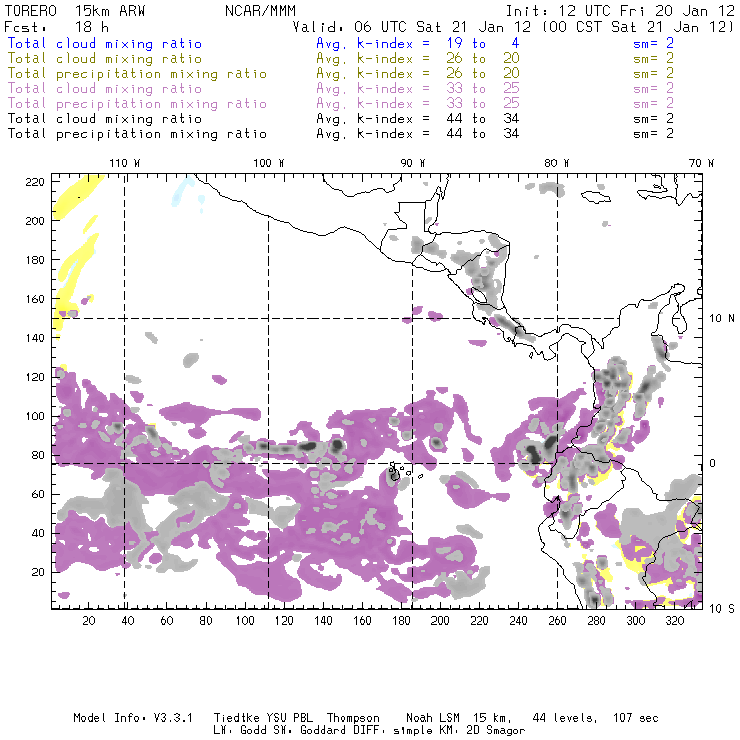740x740 pixels.
Task: Select the "260" horizontal axis tick label
Action: pos(557,621)
